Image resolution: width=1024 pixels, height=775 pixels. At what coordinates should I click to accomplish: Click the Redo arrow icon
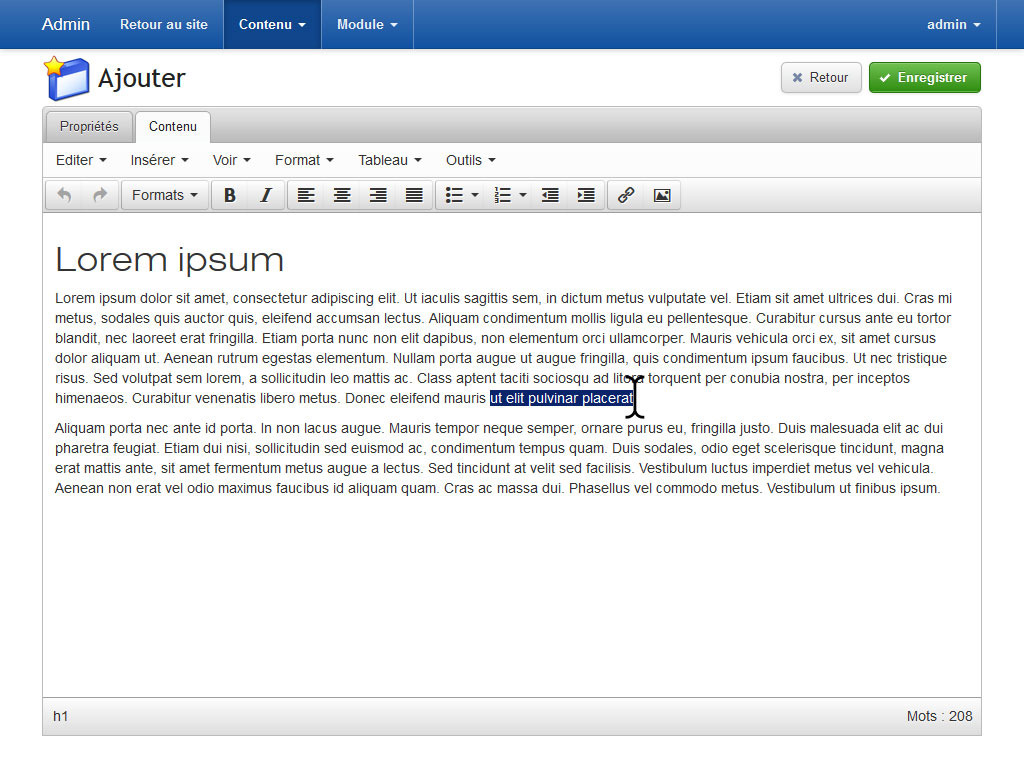100,195
